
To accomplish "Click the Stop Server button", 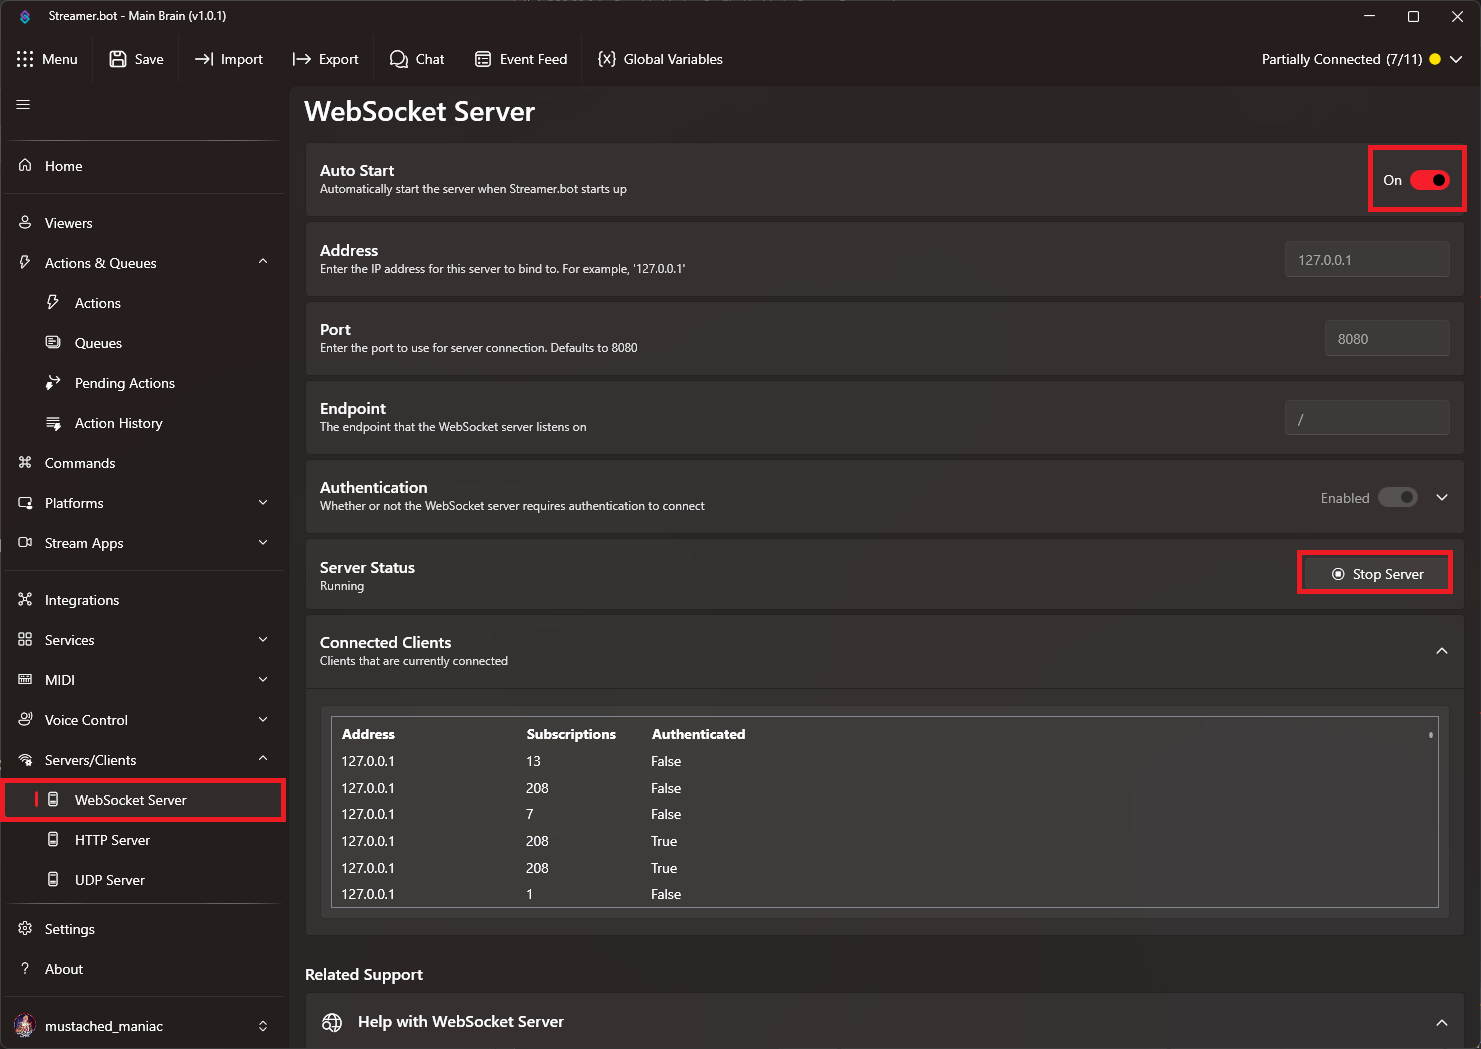I will pyautogui.click(x=1374, y=573).
